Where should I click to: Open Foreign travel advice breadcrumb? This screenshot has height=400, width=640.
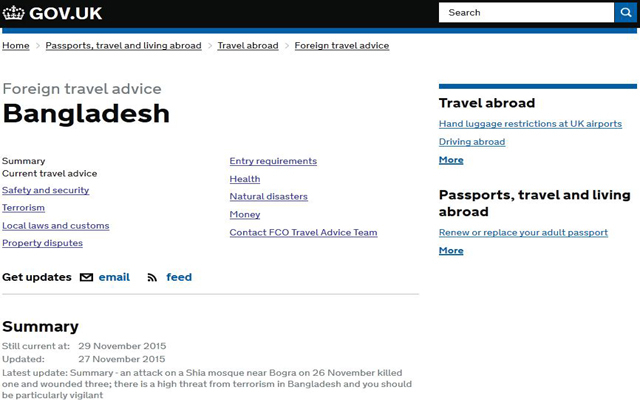342,45
